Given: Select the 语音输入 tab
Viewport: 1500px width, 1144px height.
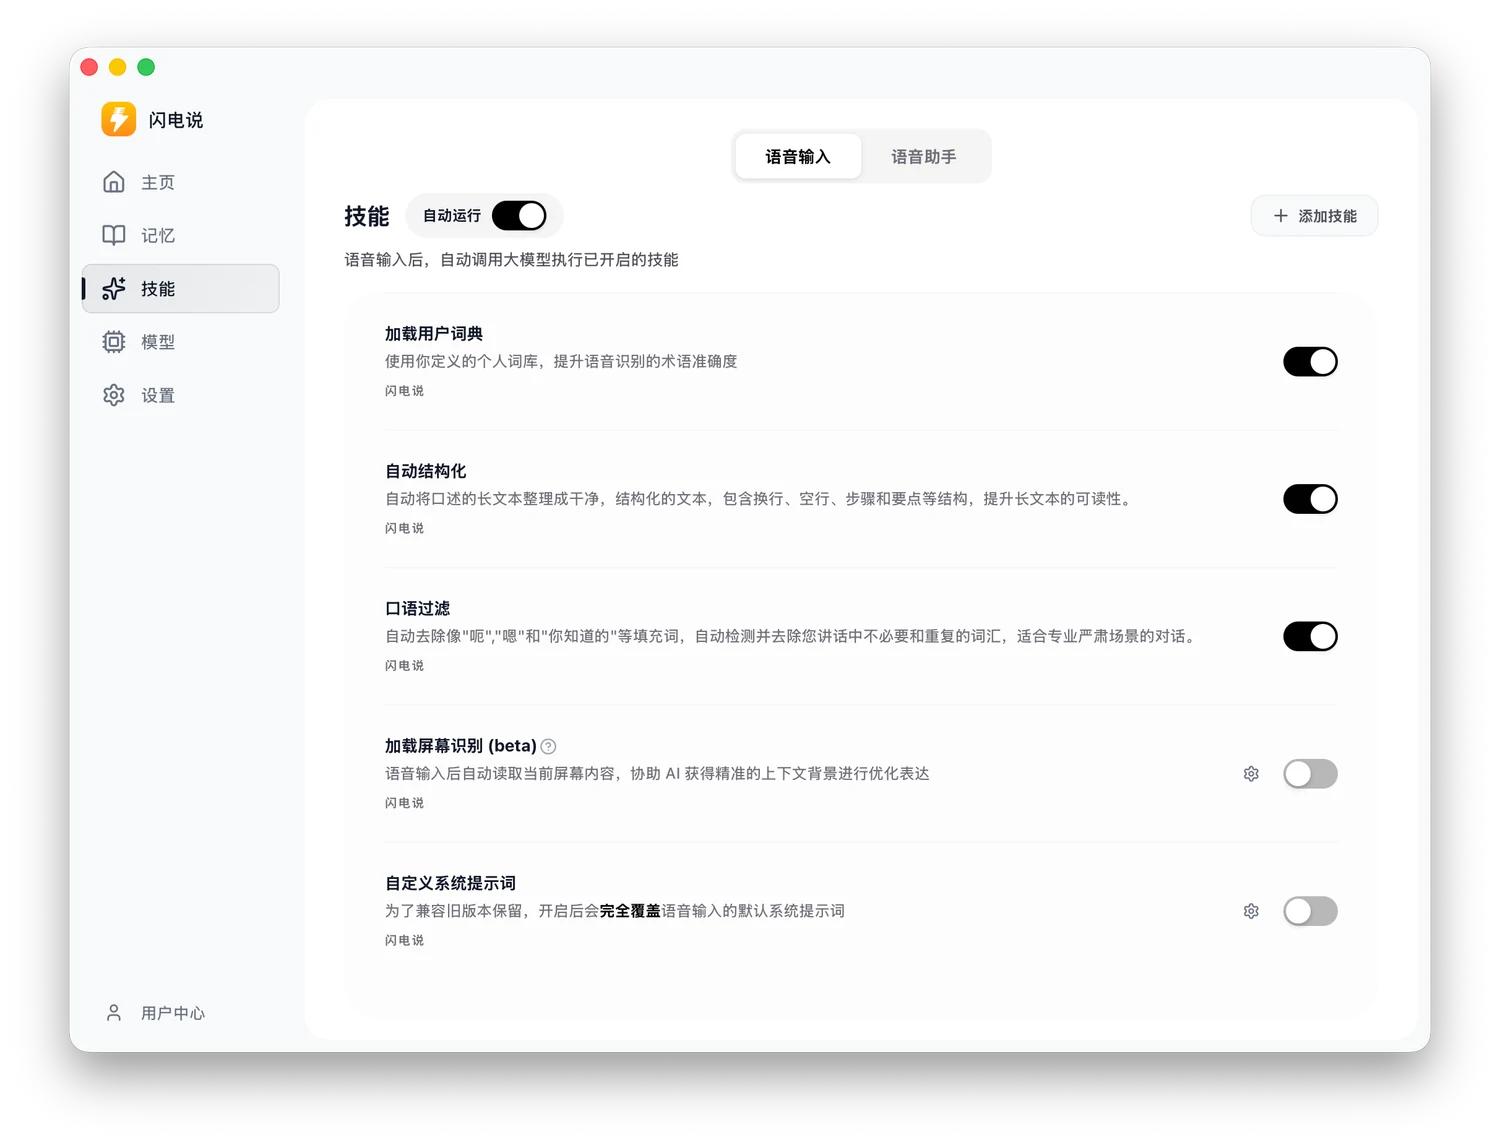Looking at the screenshot, I should pyautogui.click(x=798, y=157).
